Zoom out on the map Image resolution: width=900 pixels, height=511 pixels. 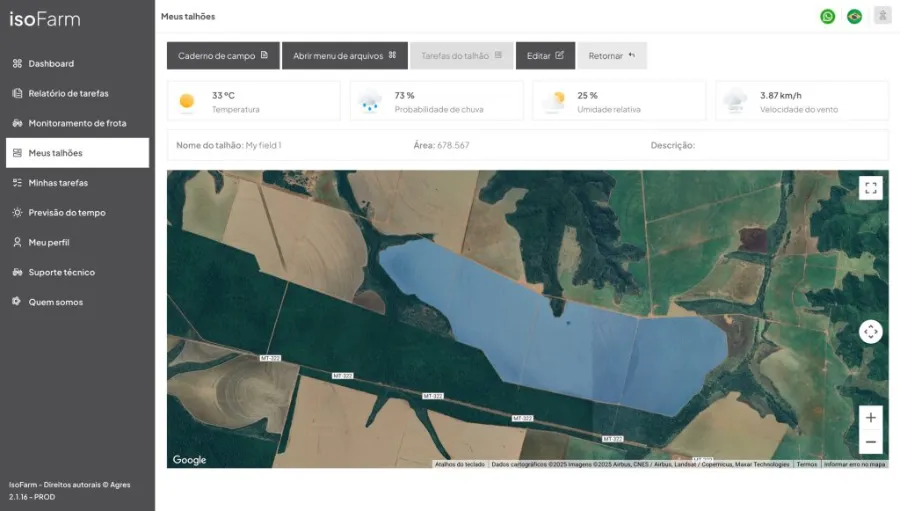[871, 442]
